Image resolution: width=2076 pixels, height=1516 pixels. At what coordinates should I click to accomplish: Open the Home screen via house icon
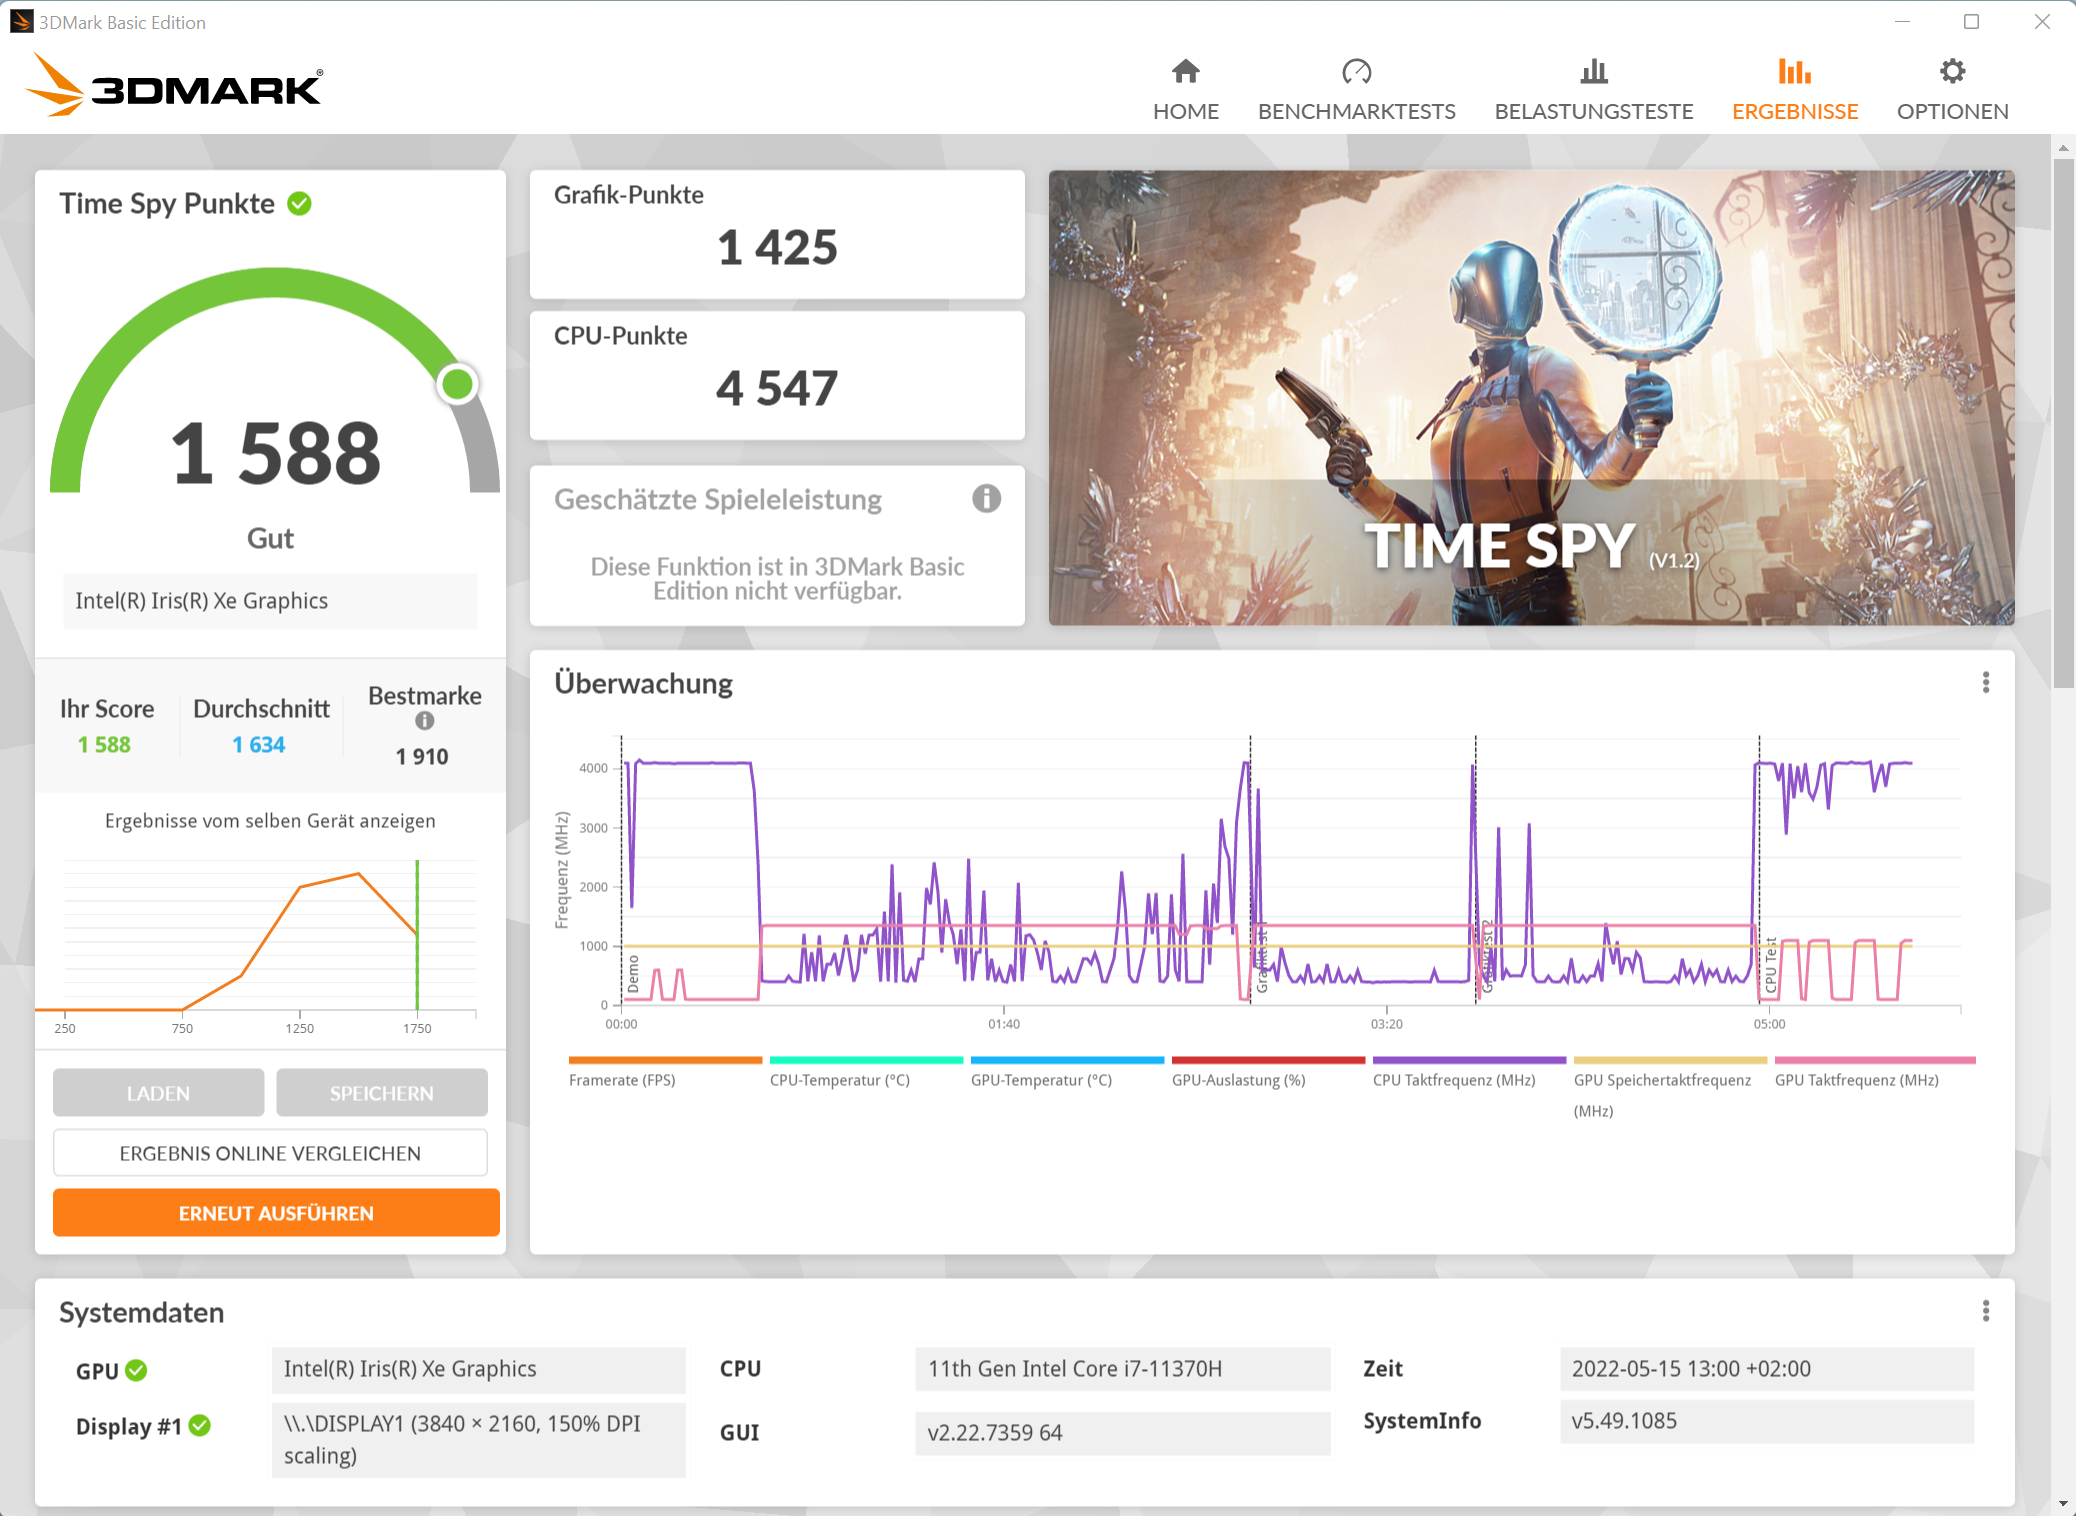point(1186,71)
